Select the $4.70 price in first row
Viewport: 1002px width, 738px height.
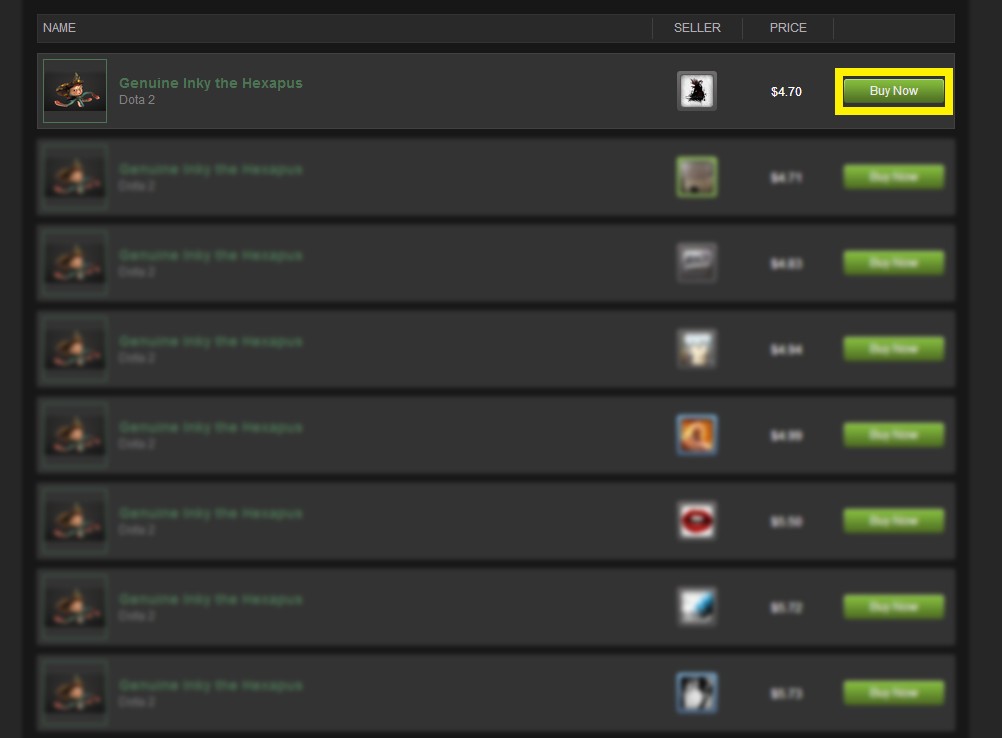786,91
